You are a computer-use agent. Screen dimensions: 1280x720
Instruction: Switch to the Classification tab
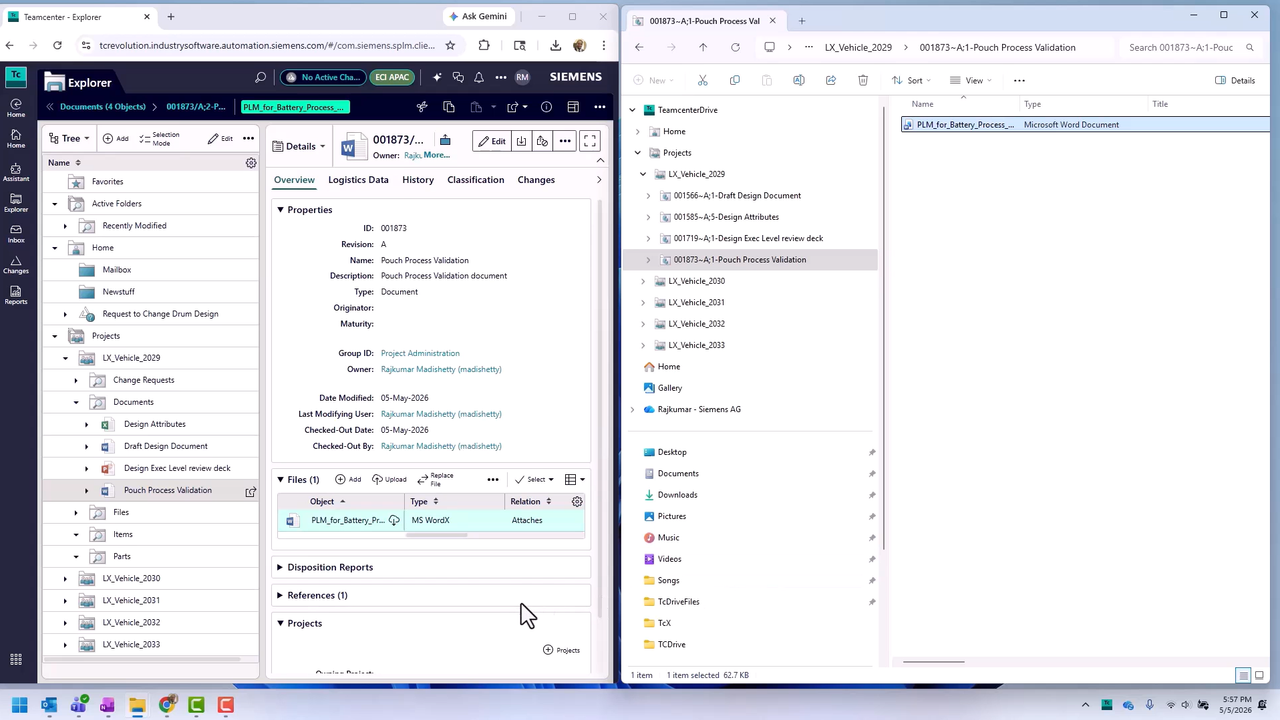(475, 180)
